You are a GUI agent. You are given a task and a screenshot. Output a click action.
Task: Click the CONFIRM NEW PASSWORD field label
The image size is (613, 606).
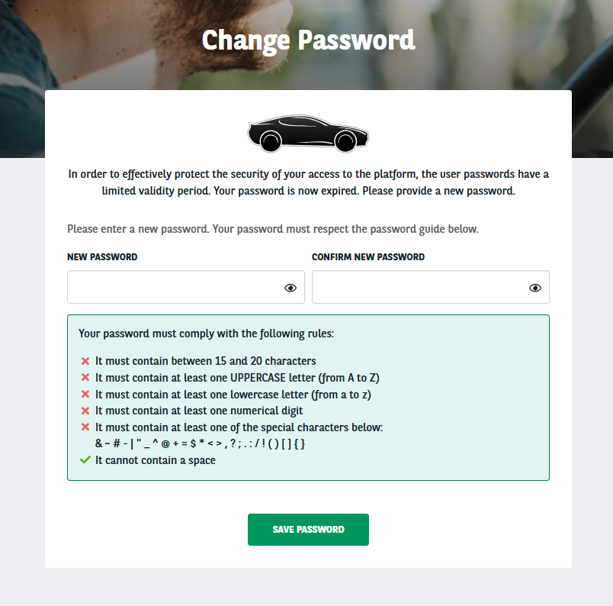click(x=368, y=257)
